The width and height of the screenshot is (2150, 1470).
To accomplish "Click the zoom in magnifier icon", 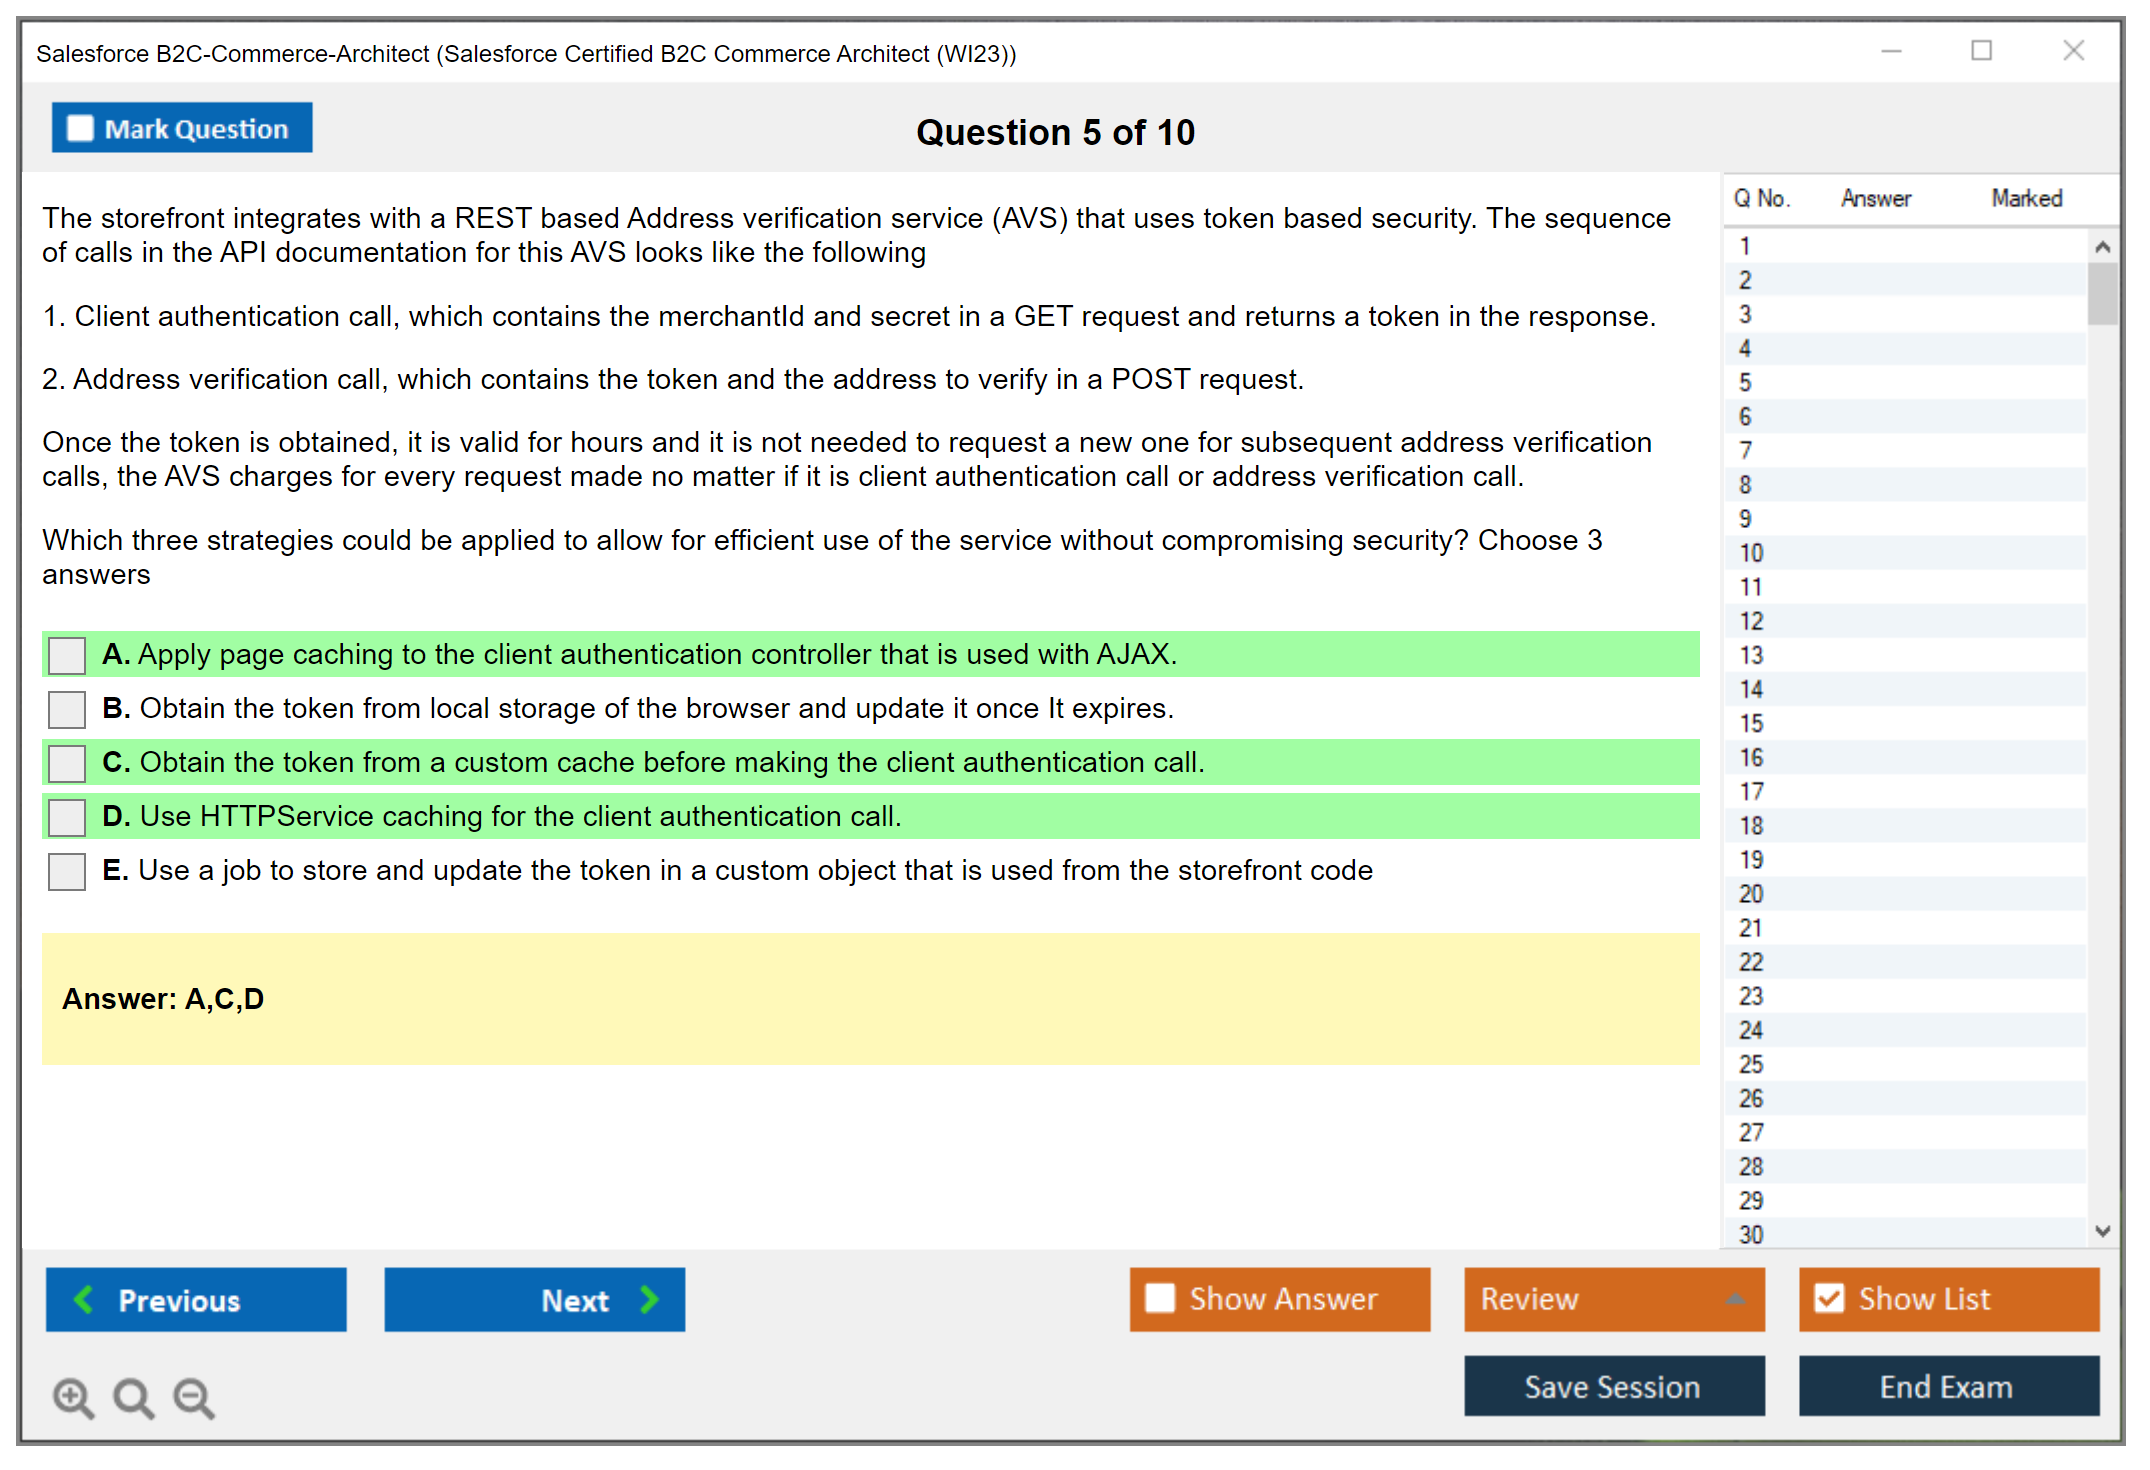I will 73,1397.
